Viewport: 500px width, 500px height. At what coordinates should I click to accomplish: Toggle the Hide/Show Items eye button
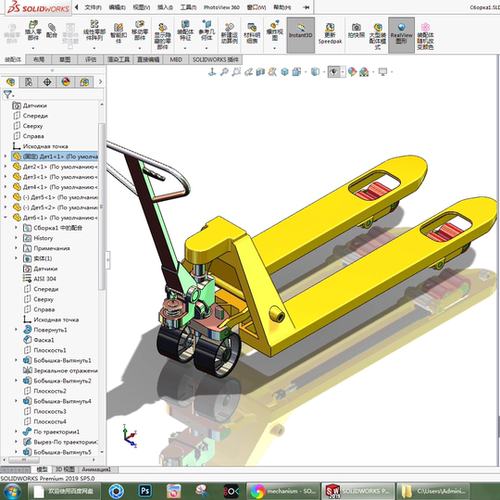[x=334, y=72]
